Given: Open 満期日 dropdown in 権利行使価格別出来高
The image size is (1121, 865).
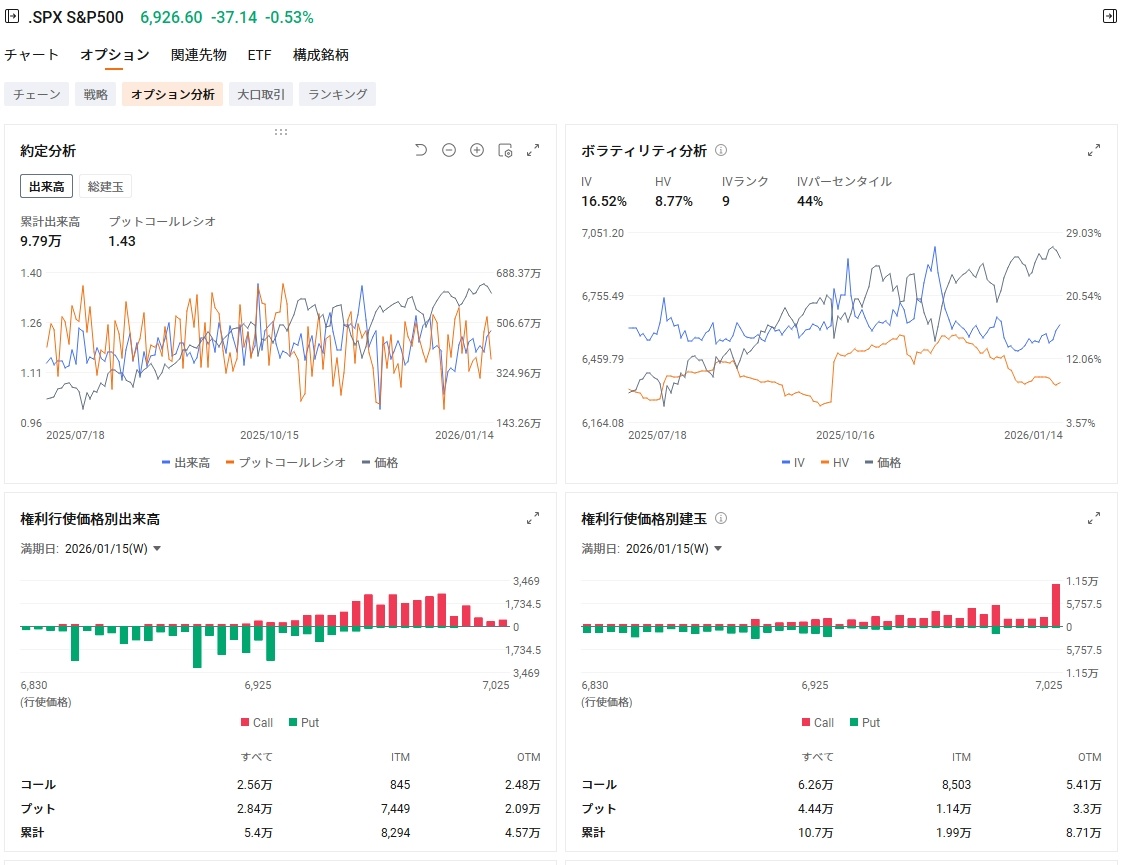Looking at the screenshot, I should click(x=113, y=549).
